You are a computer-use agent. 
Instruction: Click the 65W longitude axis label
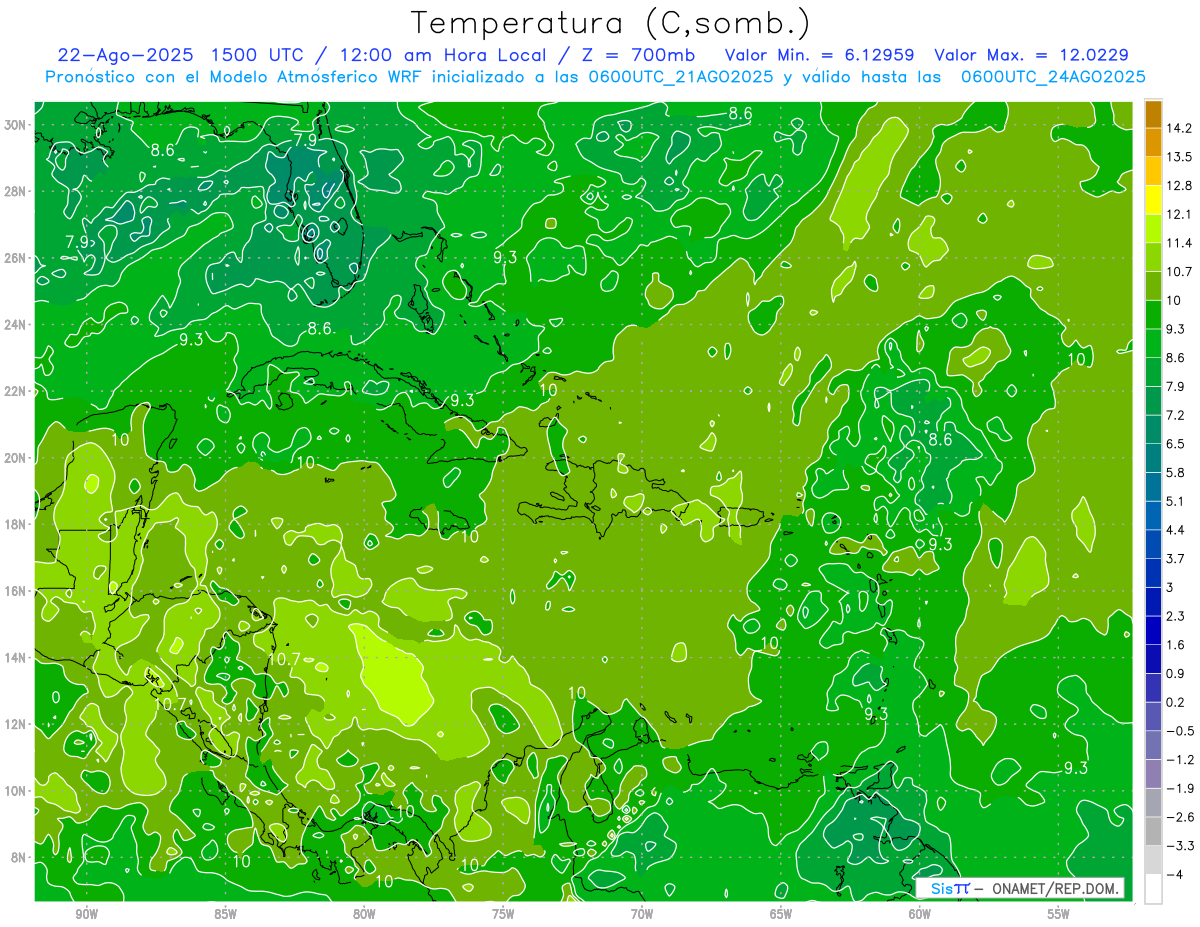(x=781, y=914)
